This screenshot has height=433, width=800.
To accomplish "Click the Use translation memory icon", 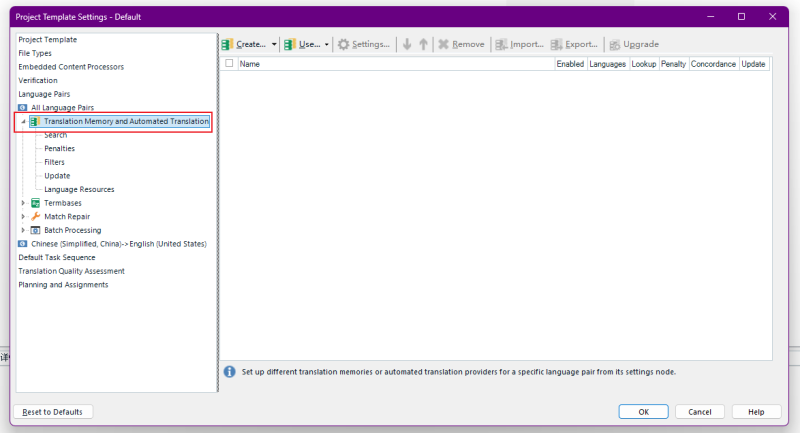I will [290, 45].
